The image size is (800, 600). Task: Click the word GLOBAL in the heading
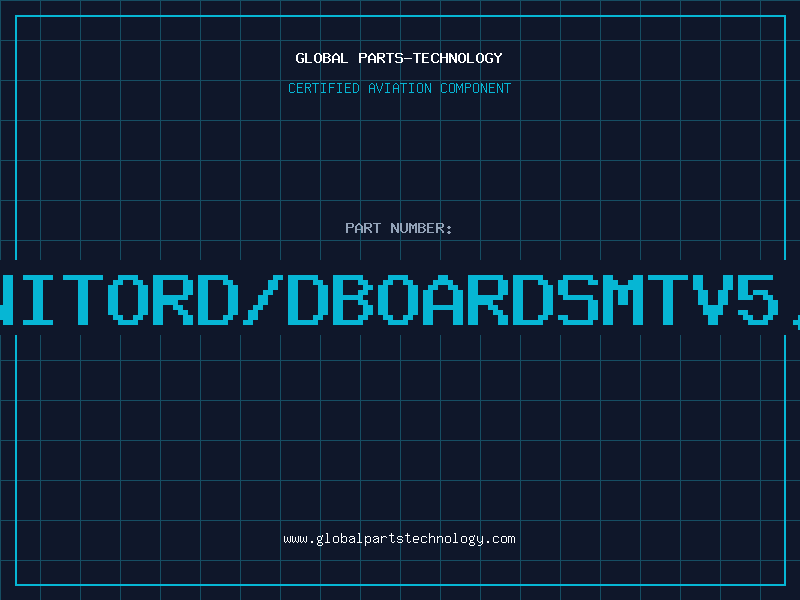[x=322, y=58]
